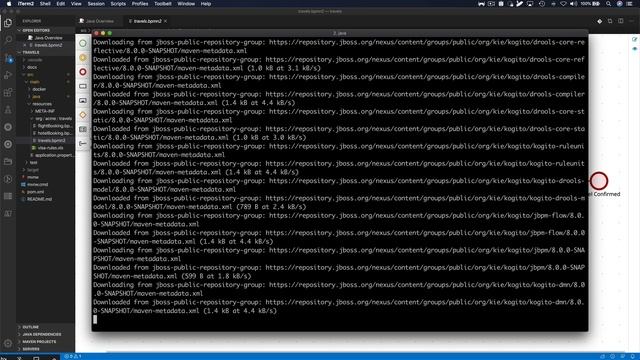Image resolution: width=640 pixels, height=360 pixels.
Task: Expand the Maven Projects panel
Action: tap(45, 342)
